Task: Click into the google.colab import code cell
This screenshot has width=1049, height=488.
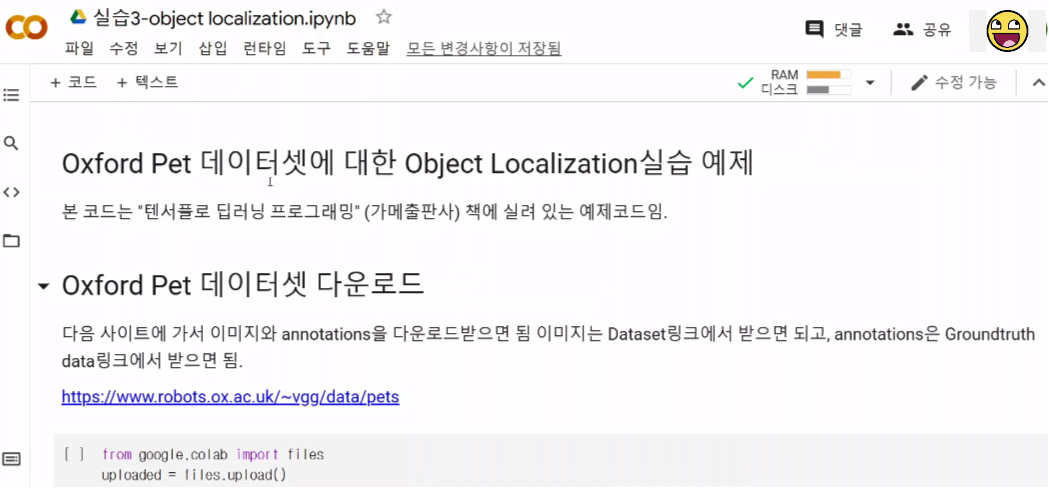Action: [x=549, y=461]
